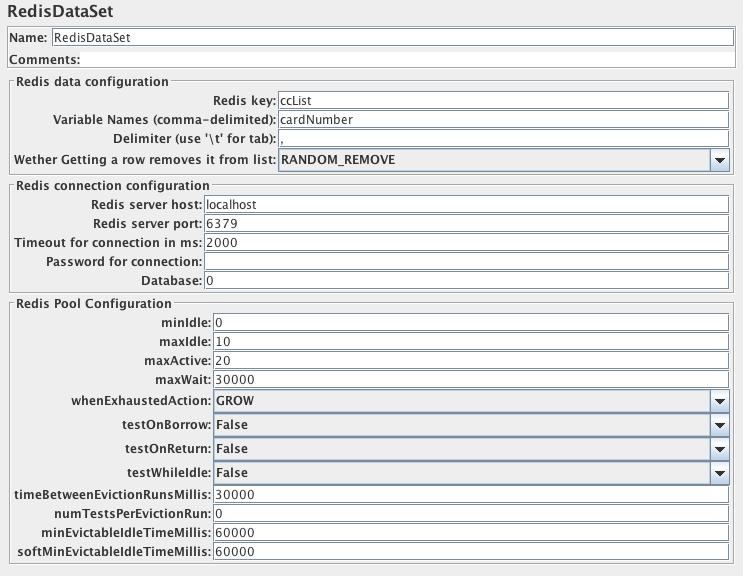This screenshot has height=576, width=743.
Task: Expand the testWhileIdle dropdown
Action: click(718, 473)
